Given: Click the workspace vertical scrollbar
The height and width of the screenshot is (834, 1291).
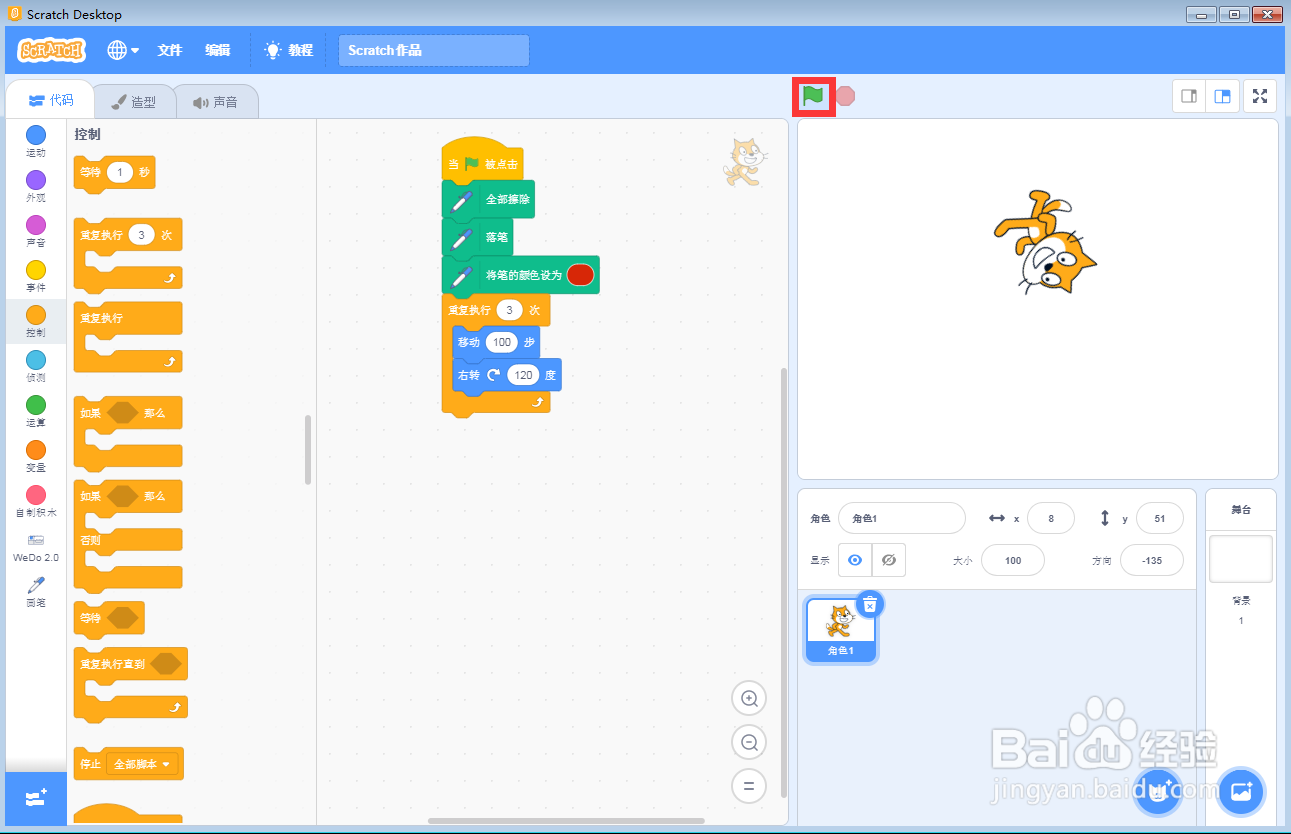Looking at the screenshot, I should 784,582.
